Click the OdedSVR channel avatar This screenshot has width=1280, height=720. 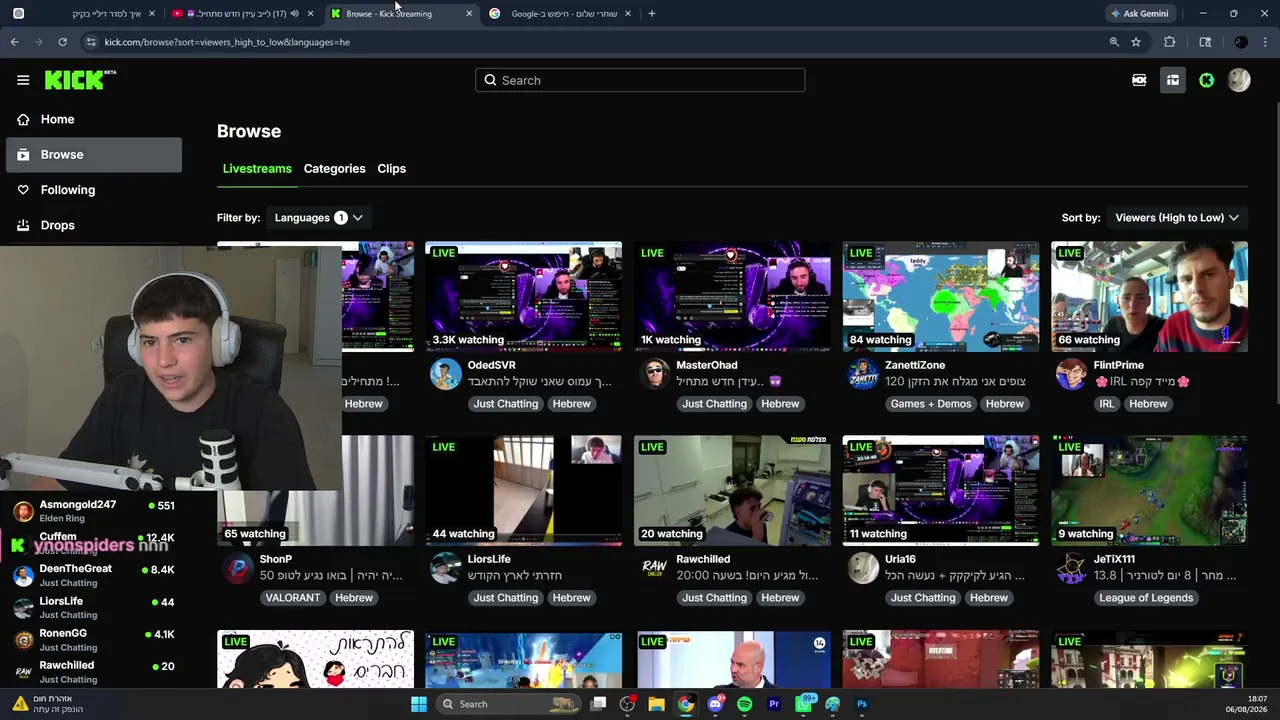(x=446, y=374)
